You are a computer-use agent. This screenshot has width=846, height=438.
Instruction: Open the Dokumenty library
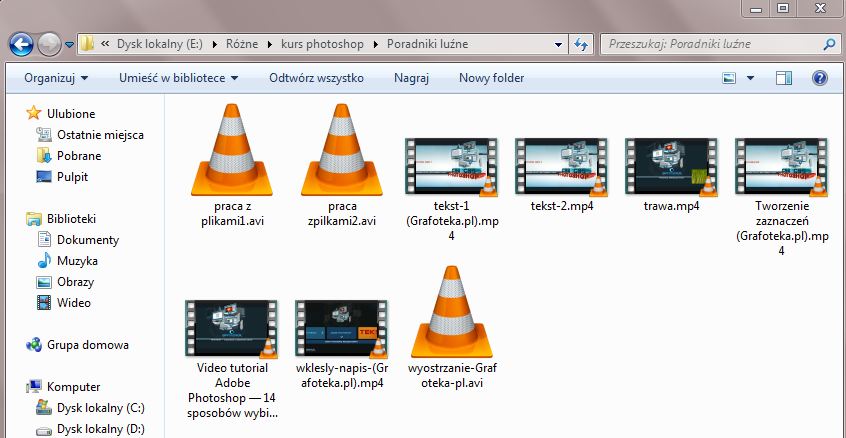click(88, 240)
